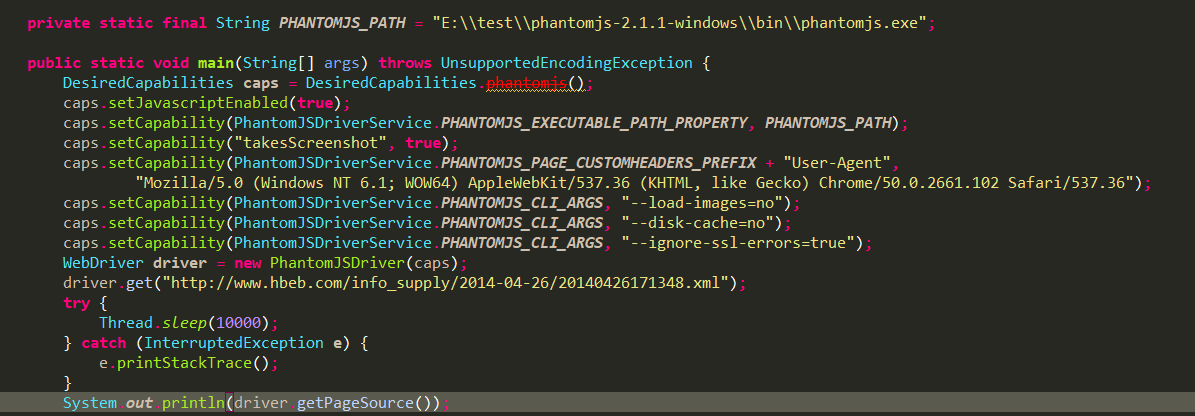Click the bold caps variable declaration

click(x=261, y=82)
